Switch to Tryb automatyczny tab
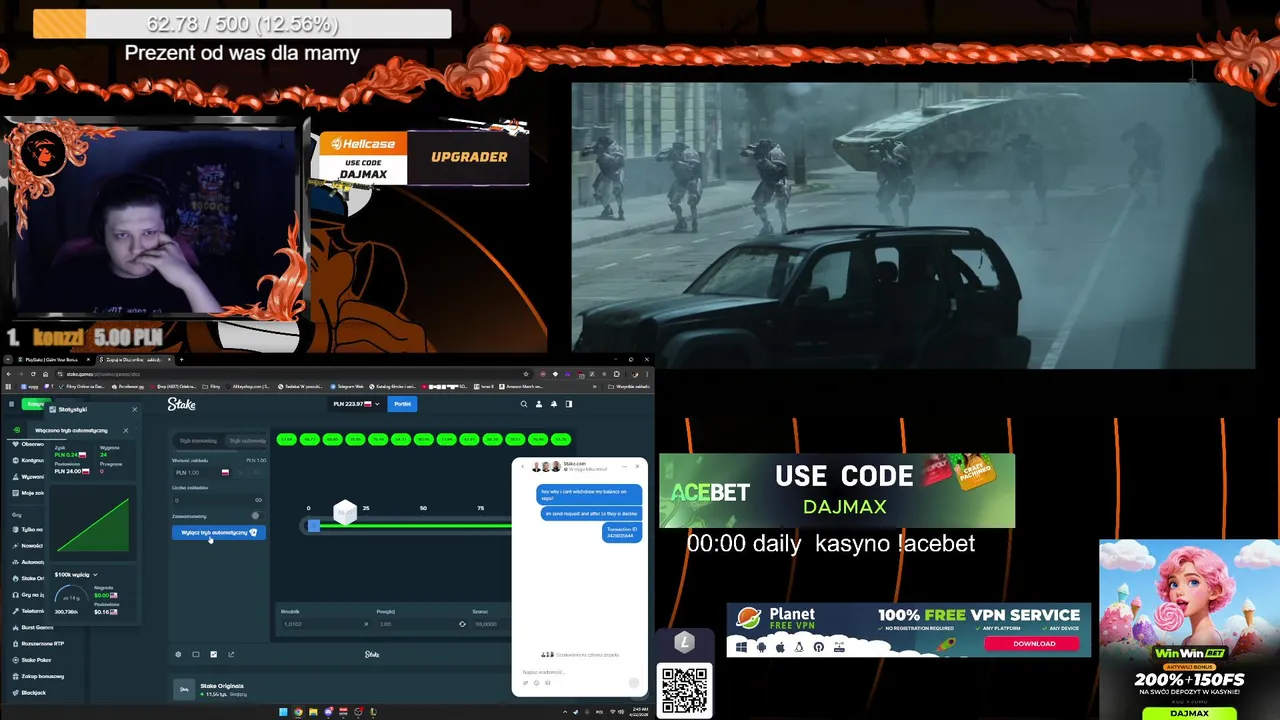 pos(247,441)
